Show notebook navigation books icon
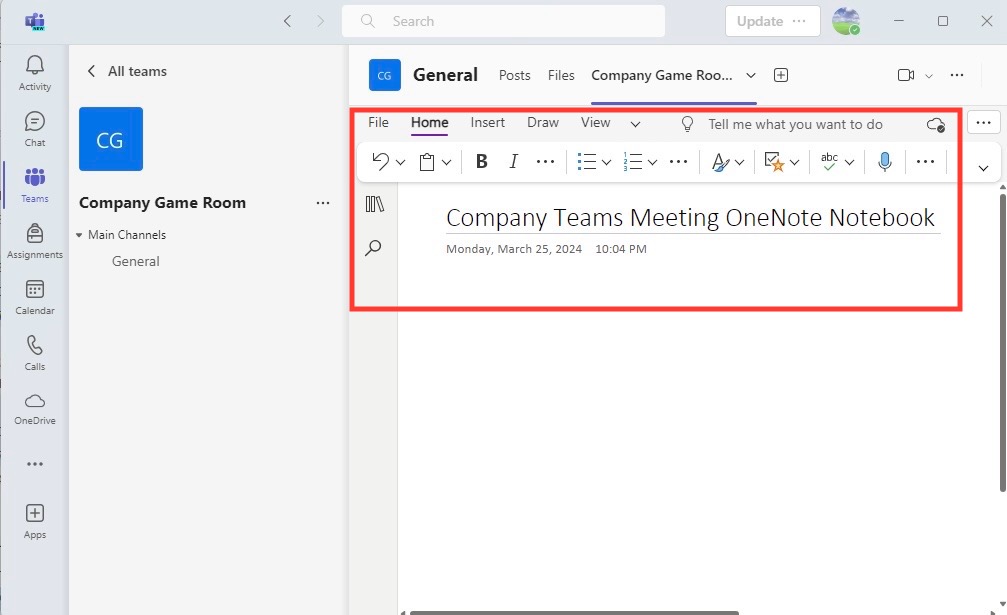 pos(374,204)
